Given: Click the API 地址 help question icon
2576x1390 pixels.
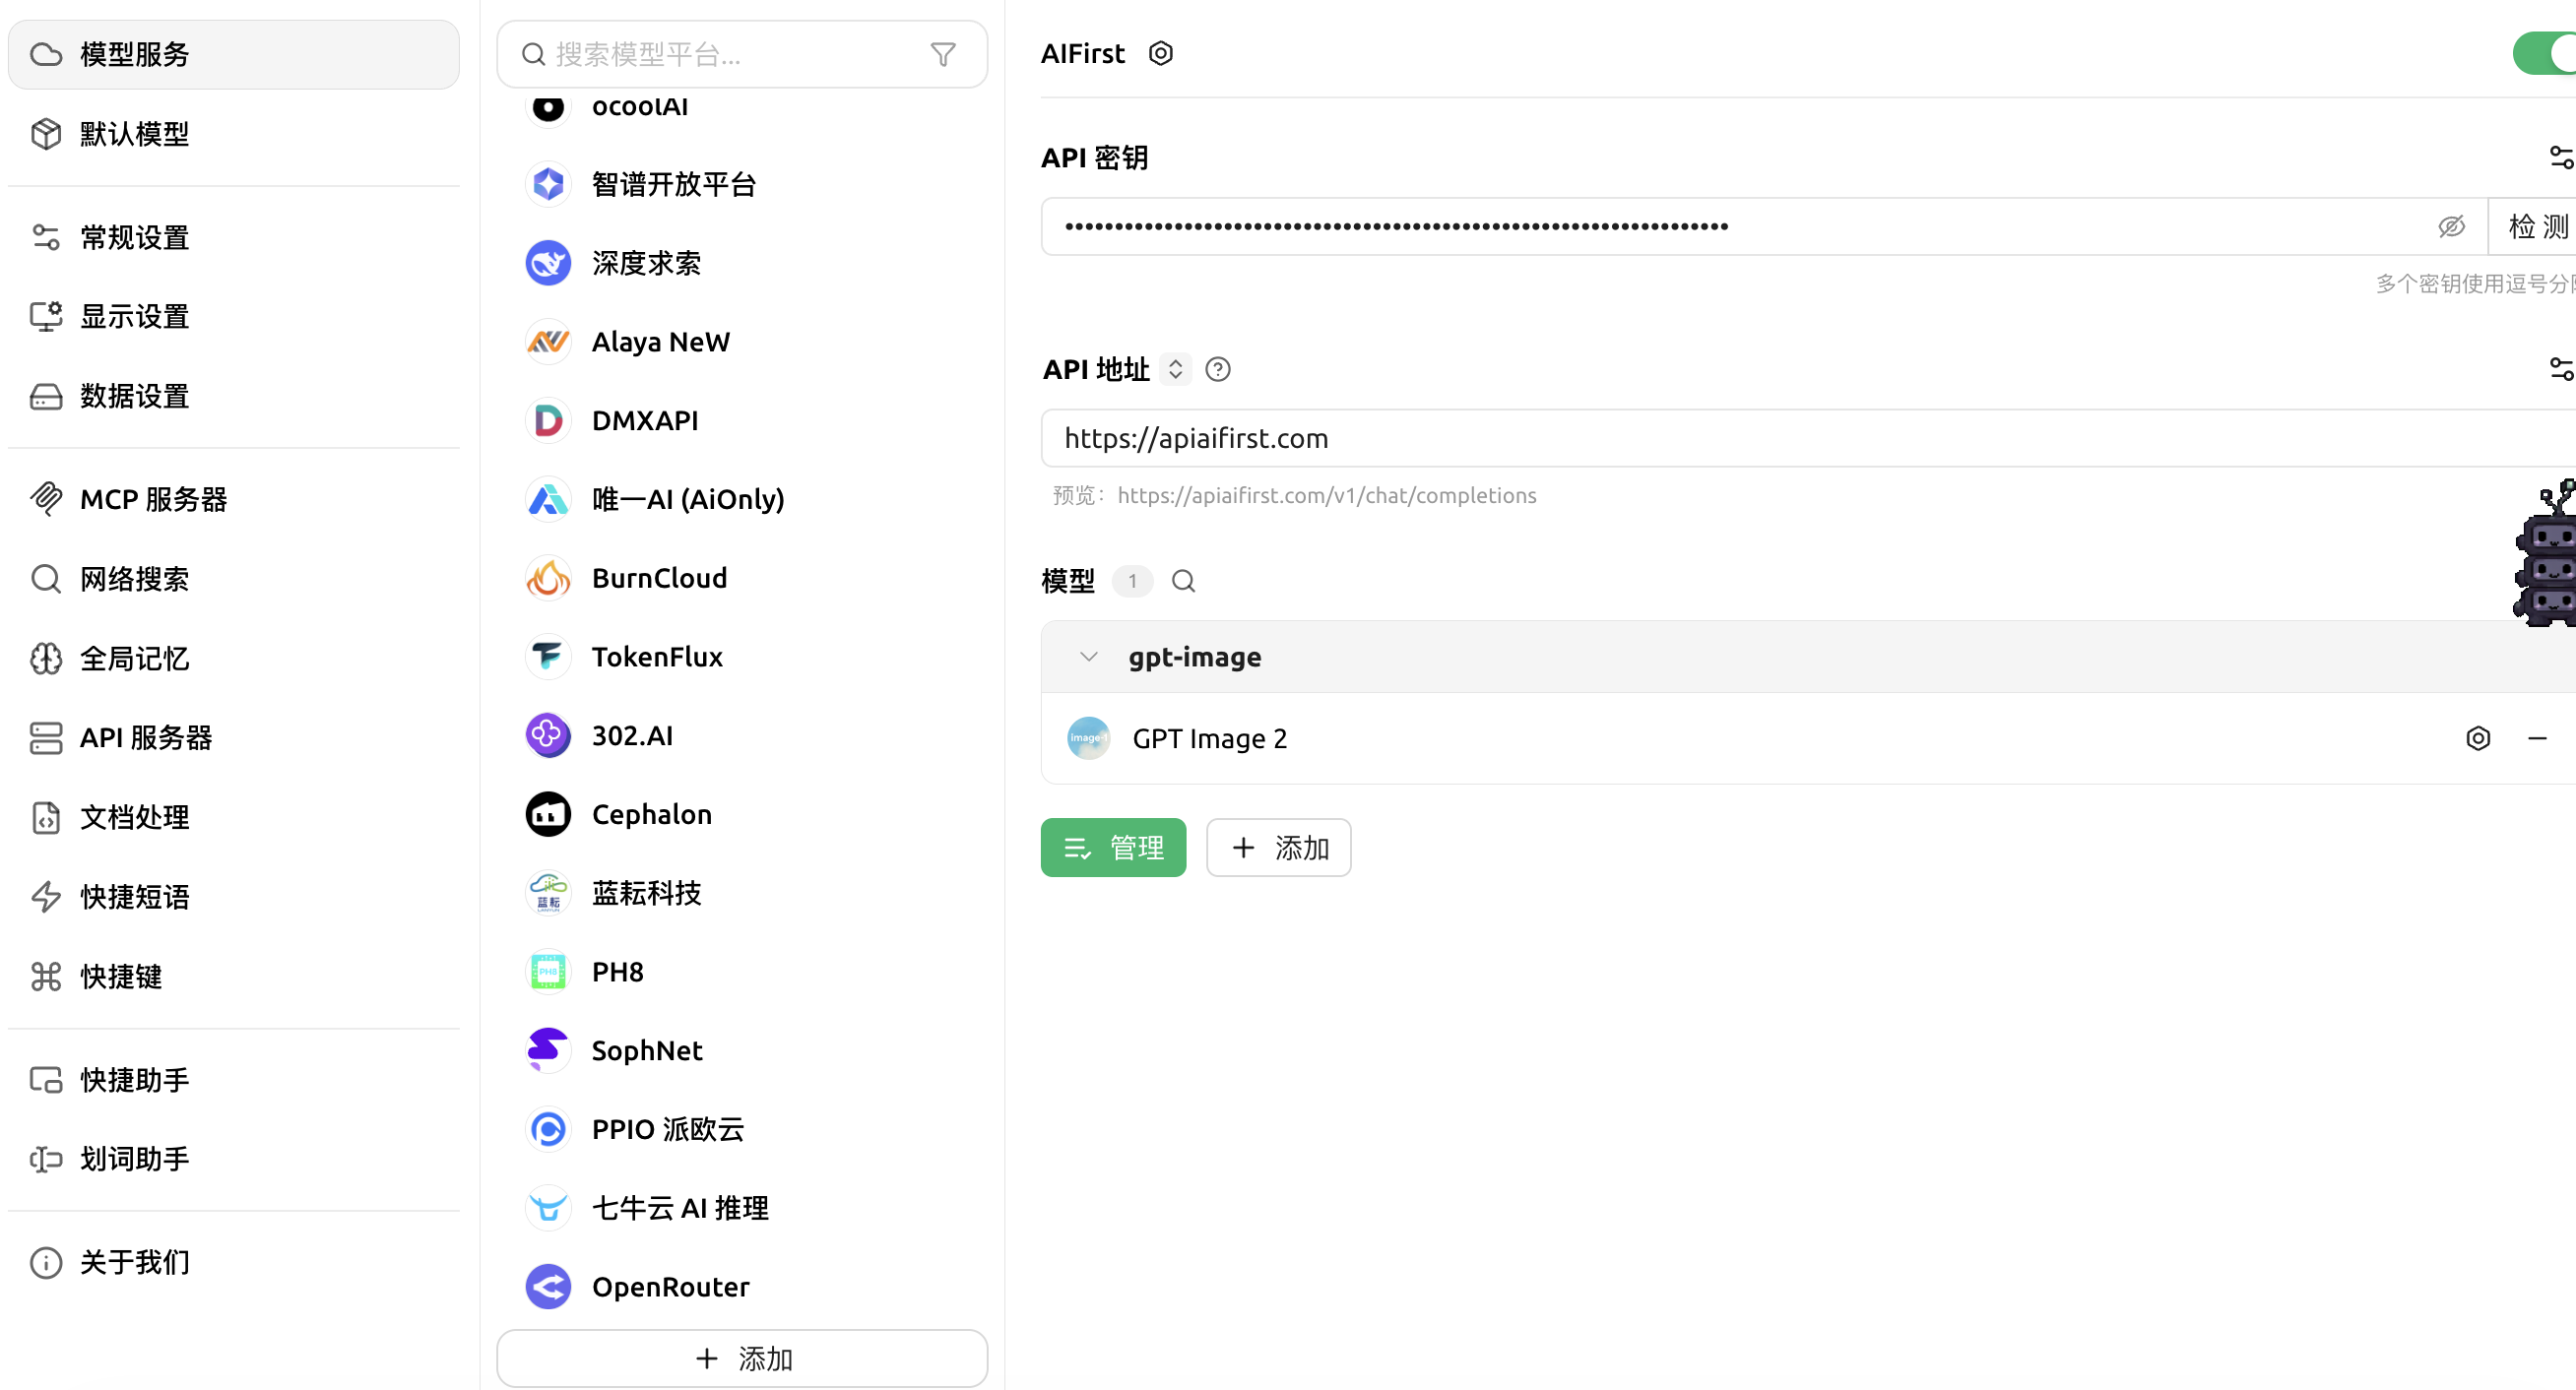Looking at the screenshot, I should [1217, 369].
